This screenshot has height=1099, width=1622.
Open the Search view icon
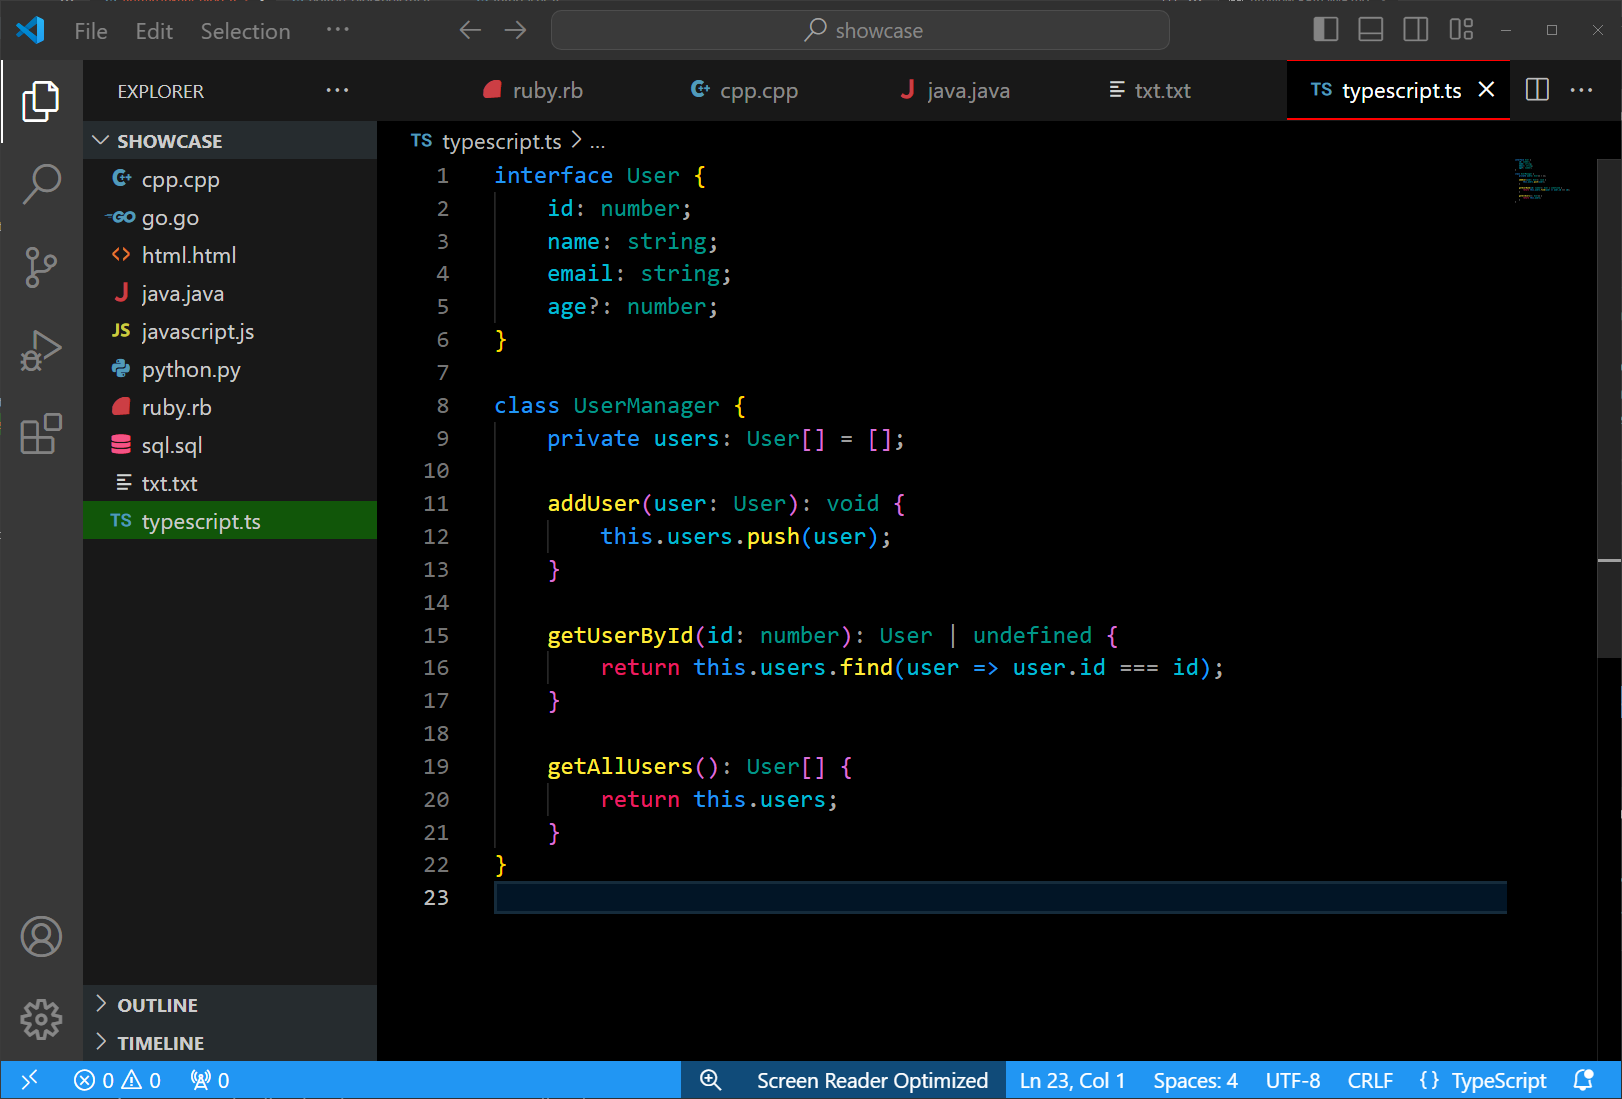click(x=41, y=184)
